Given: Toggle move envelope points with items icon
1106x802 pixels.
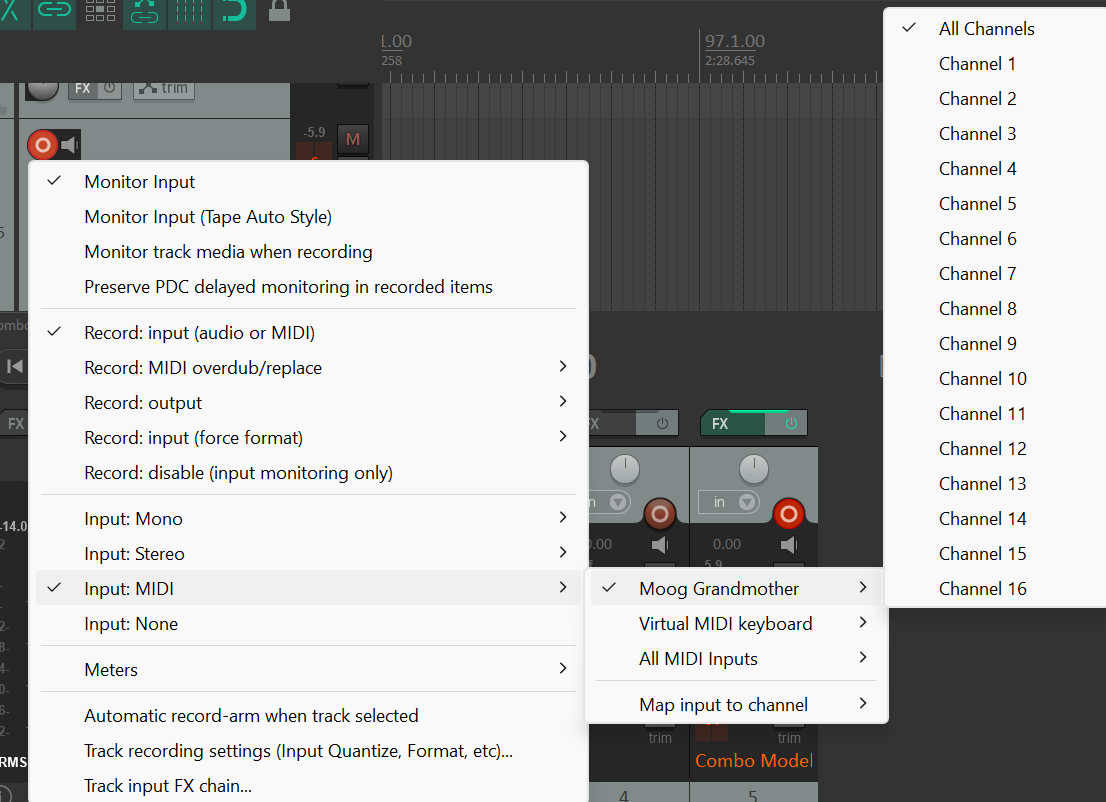Looking at the screenshot, I should coord(145,12).
